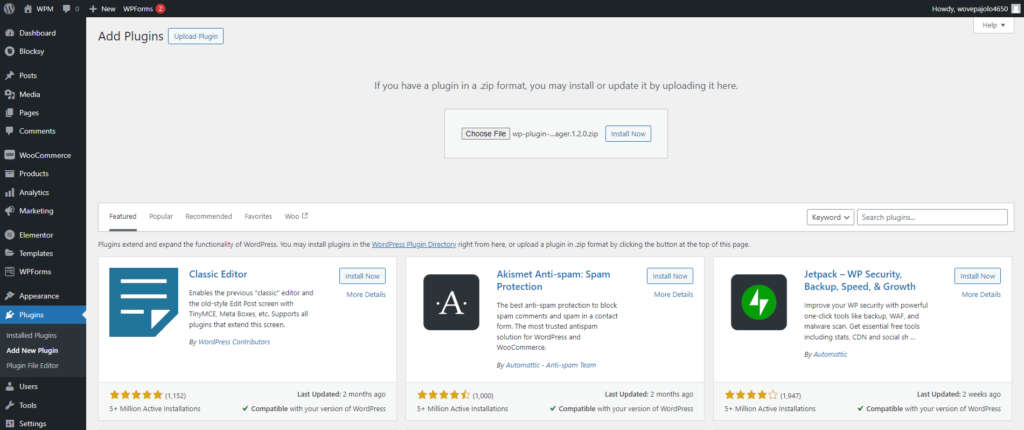Click the Tools wrench icon in sidebar
Screen dimensions: 1024x430
pyautogui.click(x=9, y=405)
